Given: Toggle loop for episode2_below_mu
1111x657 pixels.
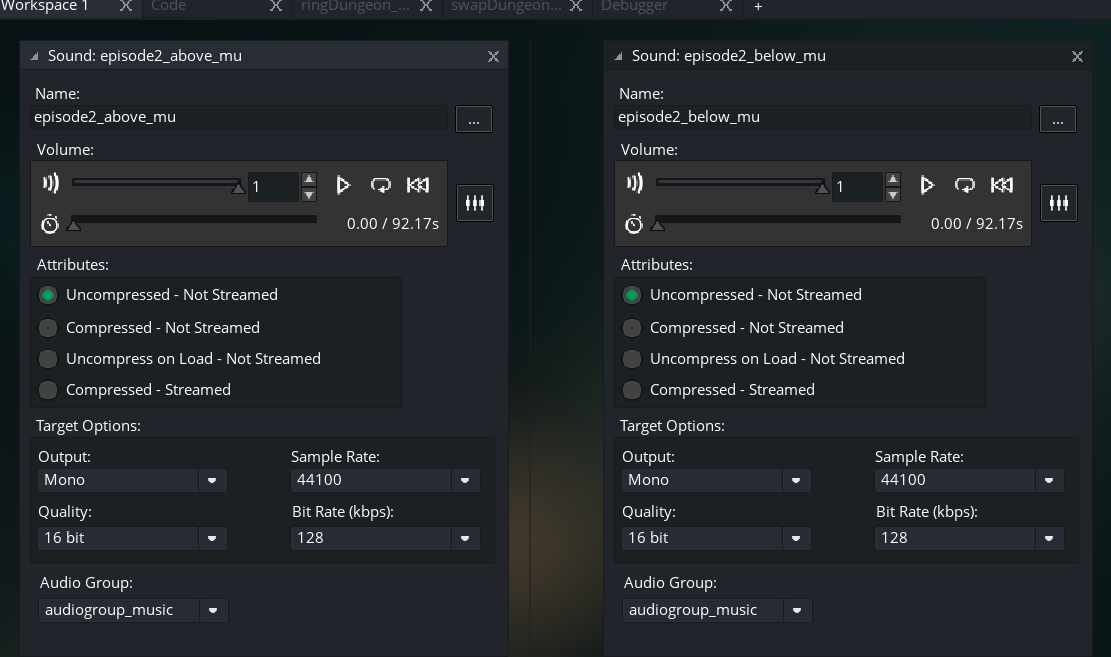Looking at the screenshot, I should tap(964, 185).
